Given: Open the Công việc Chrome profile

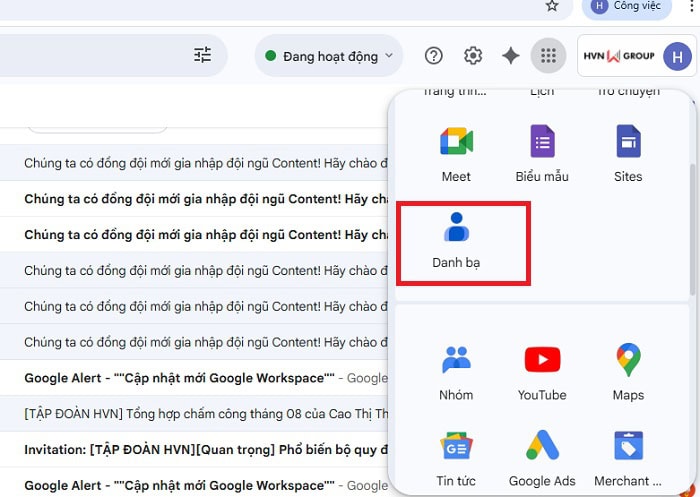Looking at the screenshot, I should pyautogui.click(x=625, y=6).
